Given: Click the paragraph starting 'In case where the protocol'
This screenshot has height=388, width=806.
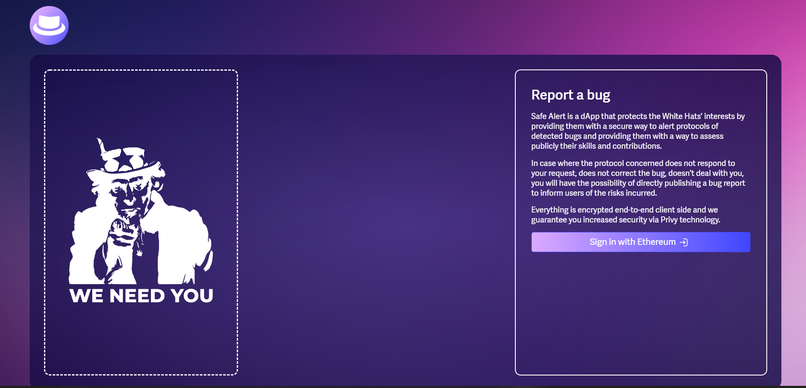Looking at the screenshot, I should [x=638, y=178].
